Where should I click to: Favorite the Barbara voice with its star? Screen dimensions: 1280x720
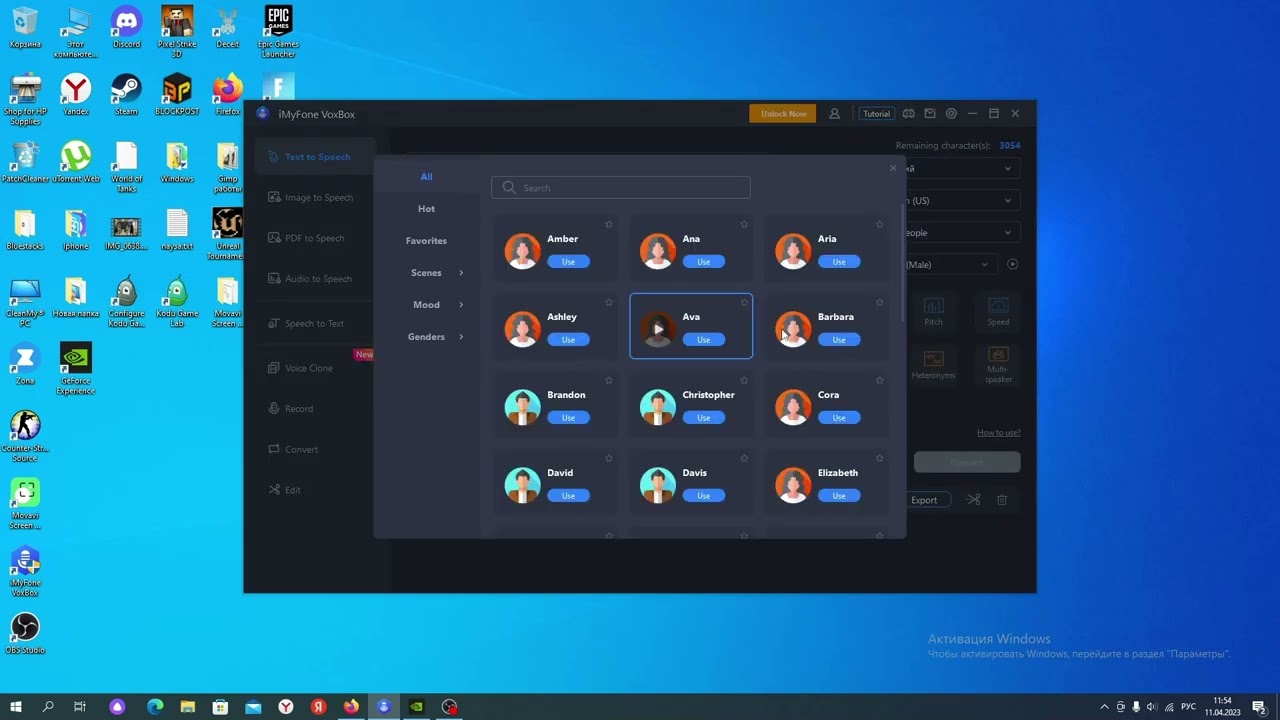click(x=880, y=302)
